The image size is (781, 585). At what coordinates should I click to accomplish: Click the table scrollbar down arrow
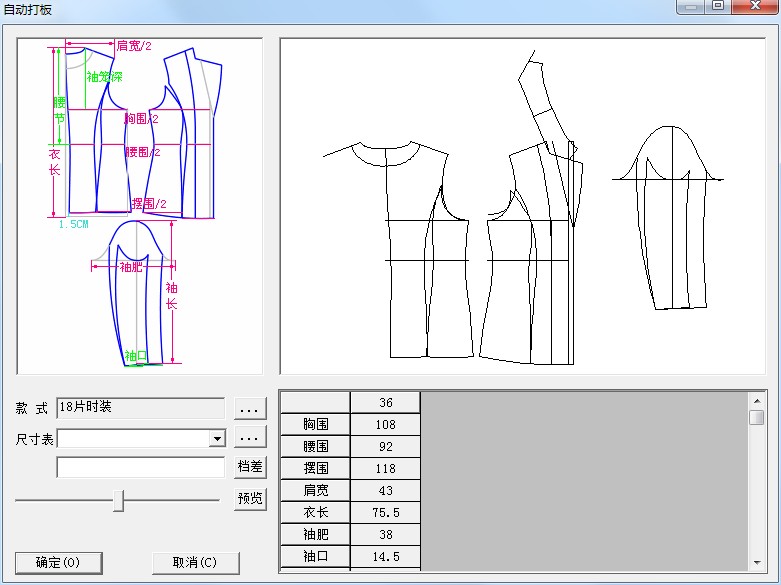click(x=757, y=563)
